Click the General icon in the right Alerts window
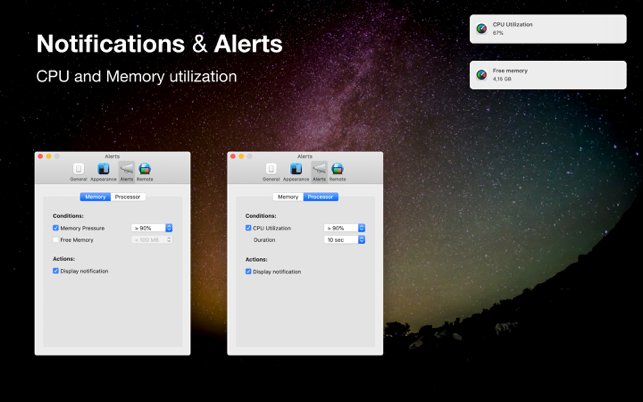 point(271,171)
